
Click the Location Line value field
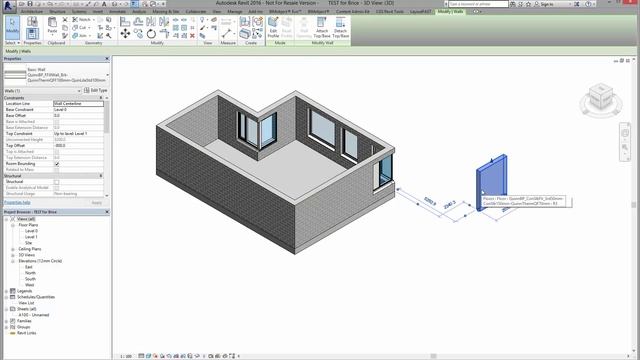pos(78,104)
